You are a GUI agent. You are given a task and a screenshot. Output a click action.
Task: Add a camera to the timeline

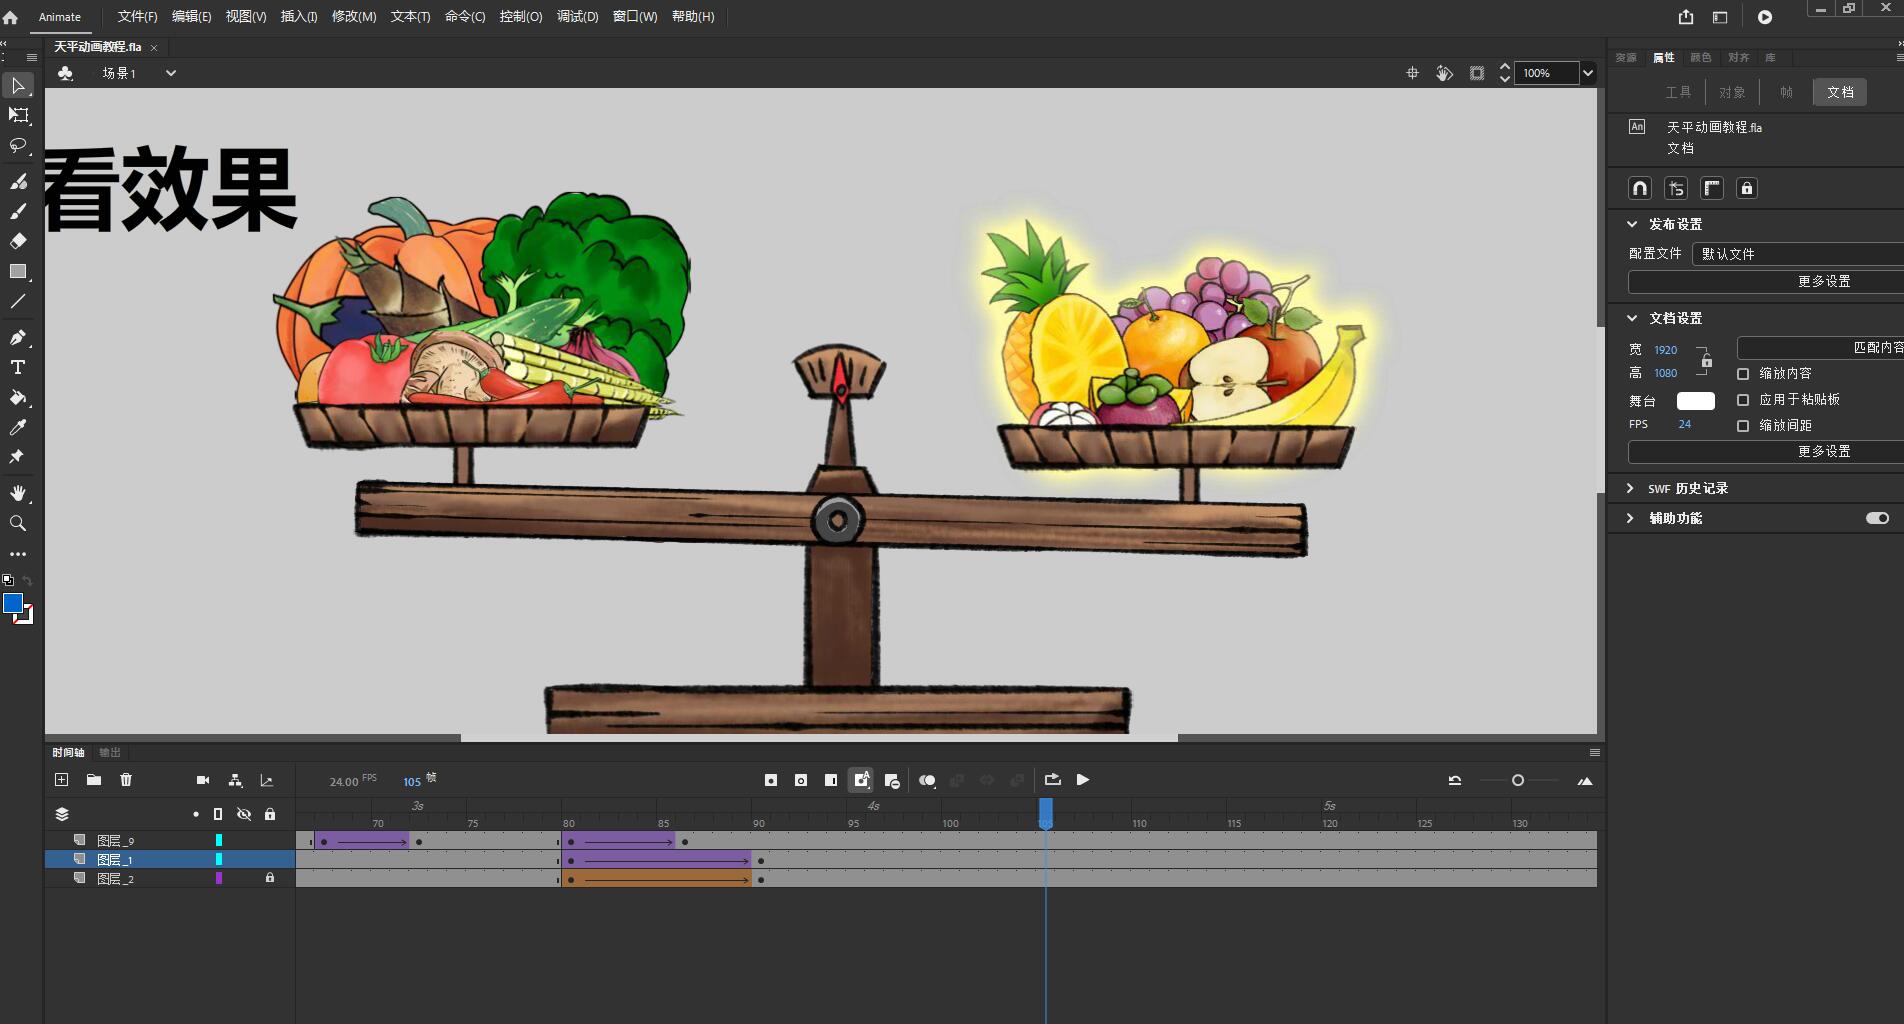(x=203, y=780)
